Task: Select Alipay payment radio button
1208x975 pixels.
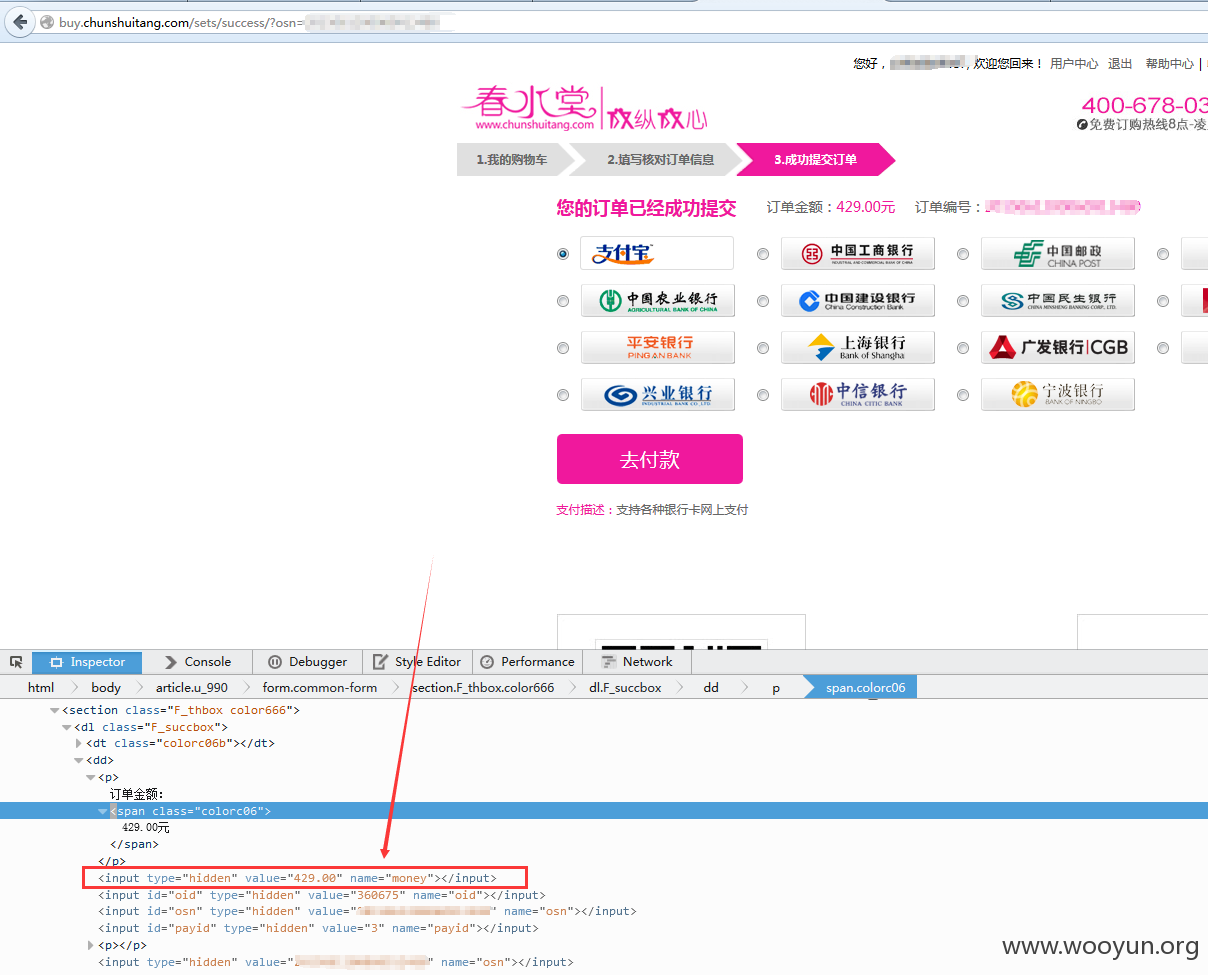Action: coord(563,254)
